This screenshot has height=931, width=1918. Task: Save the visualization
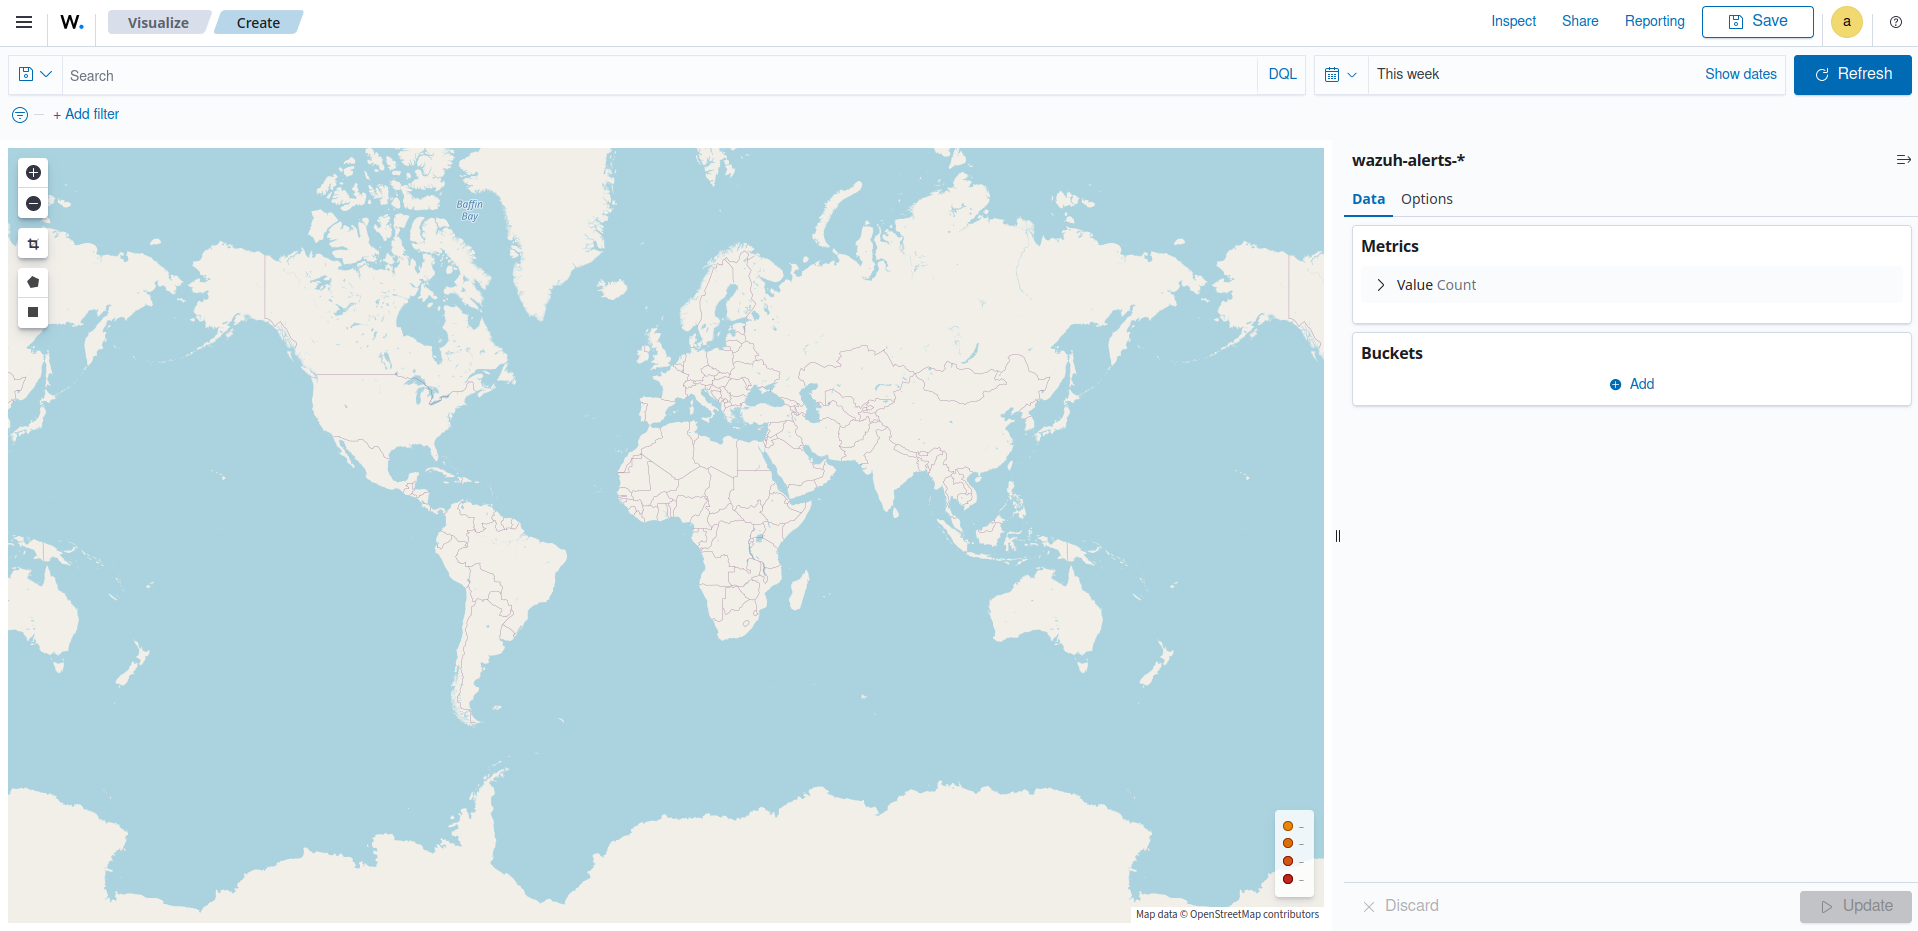(1757, 21)
